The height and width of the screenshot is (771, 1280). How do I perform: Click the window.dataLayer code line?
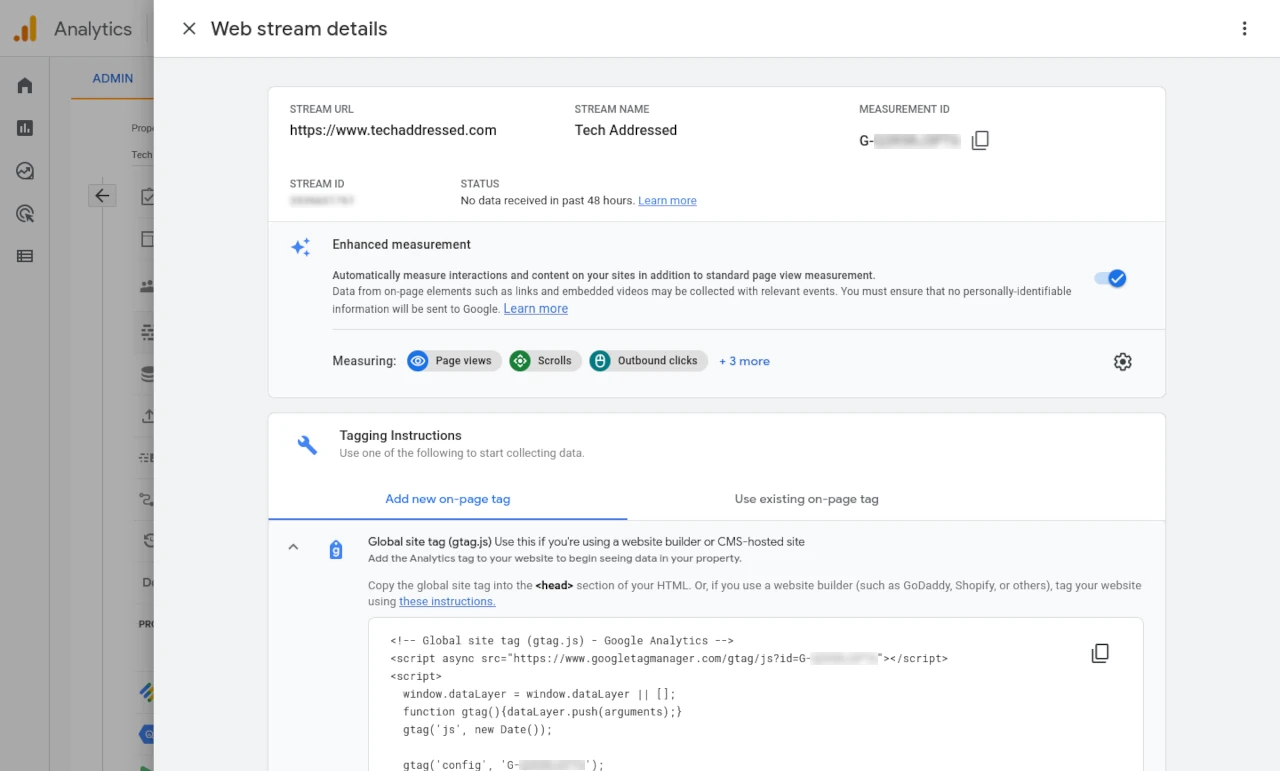[x=539, y=694]
